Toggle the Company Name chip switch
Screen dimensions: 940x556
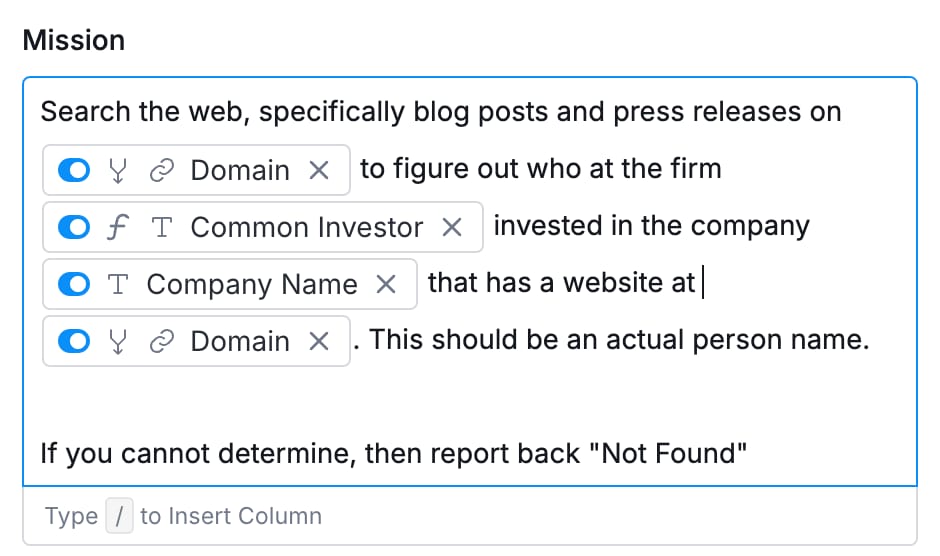pyautogui.click(x=74, y=284)
